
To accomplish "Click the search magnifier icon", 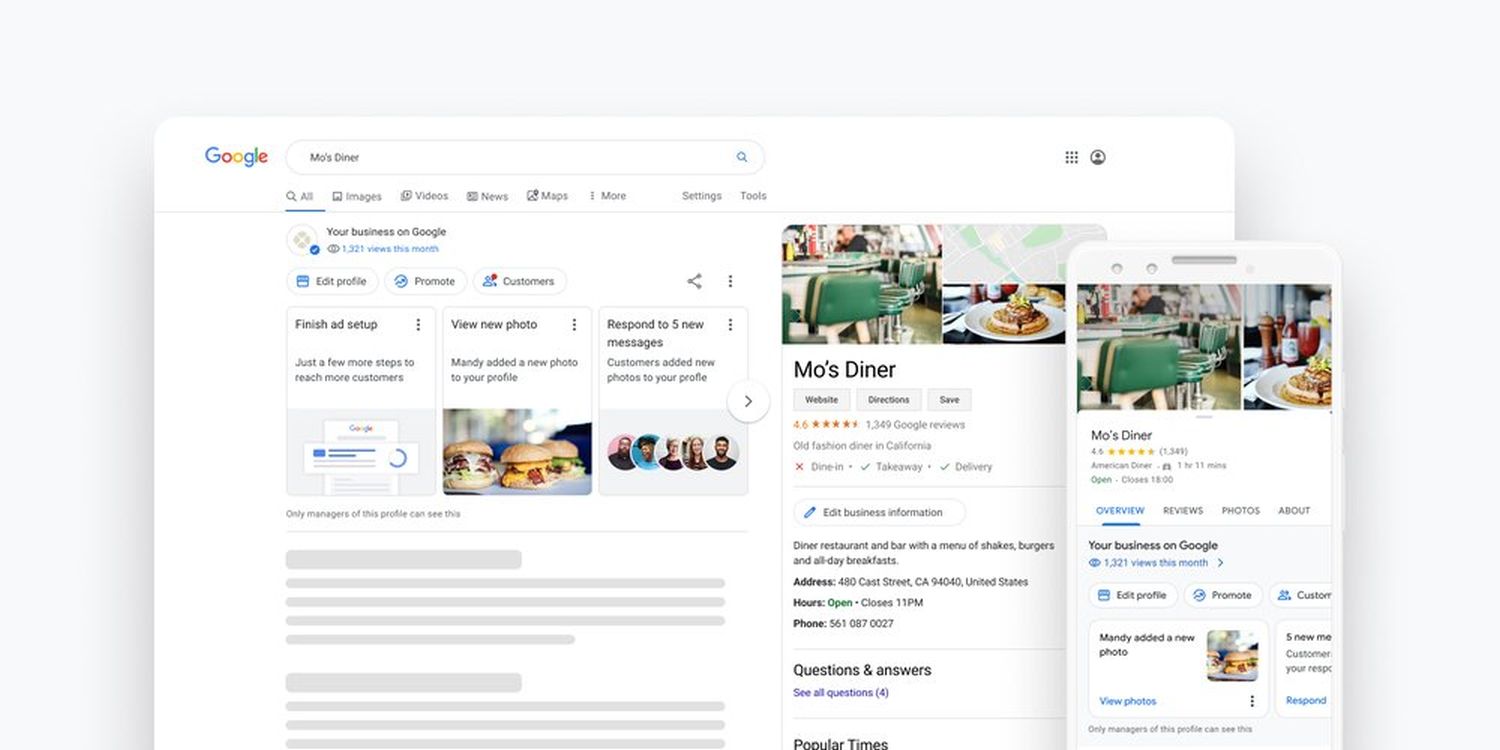I will click(x=742, y=157).
